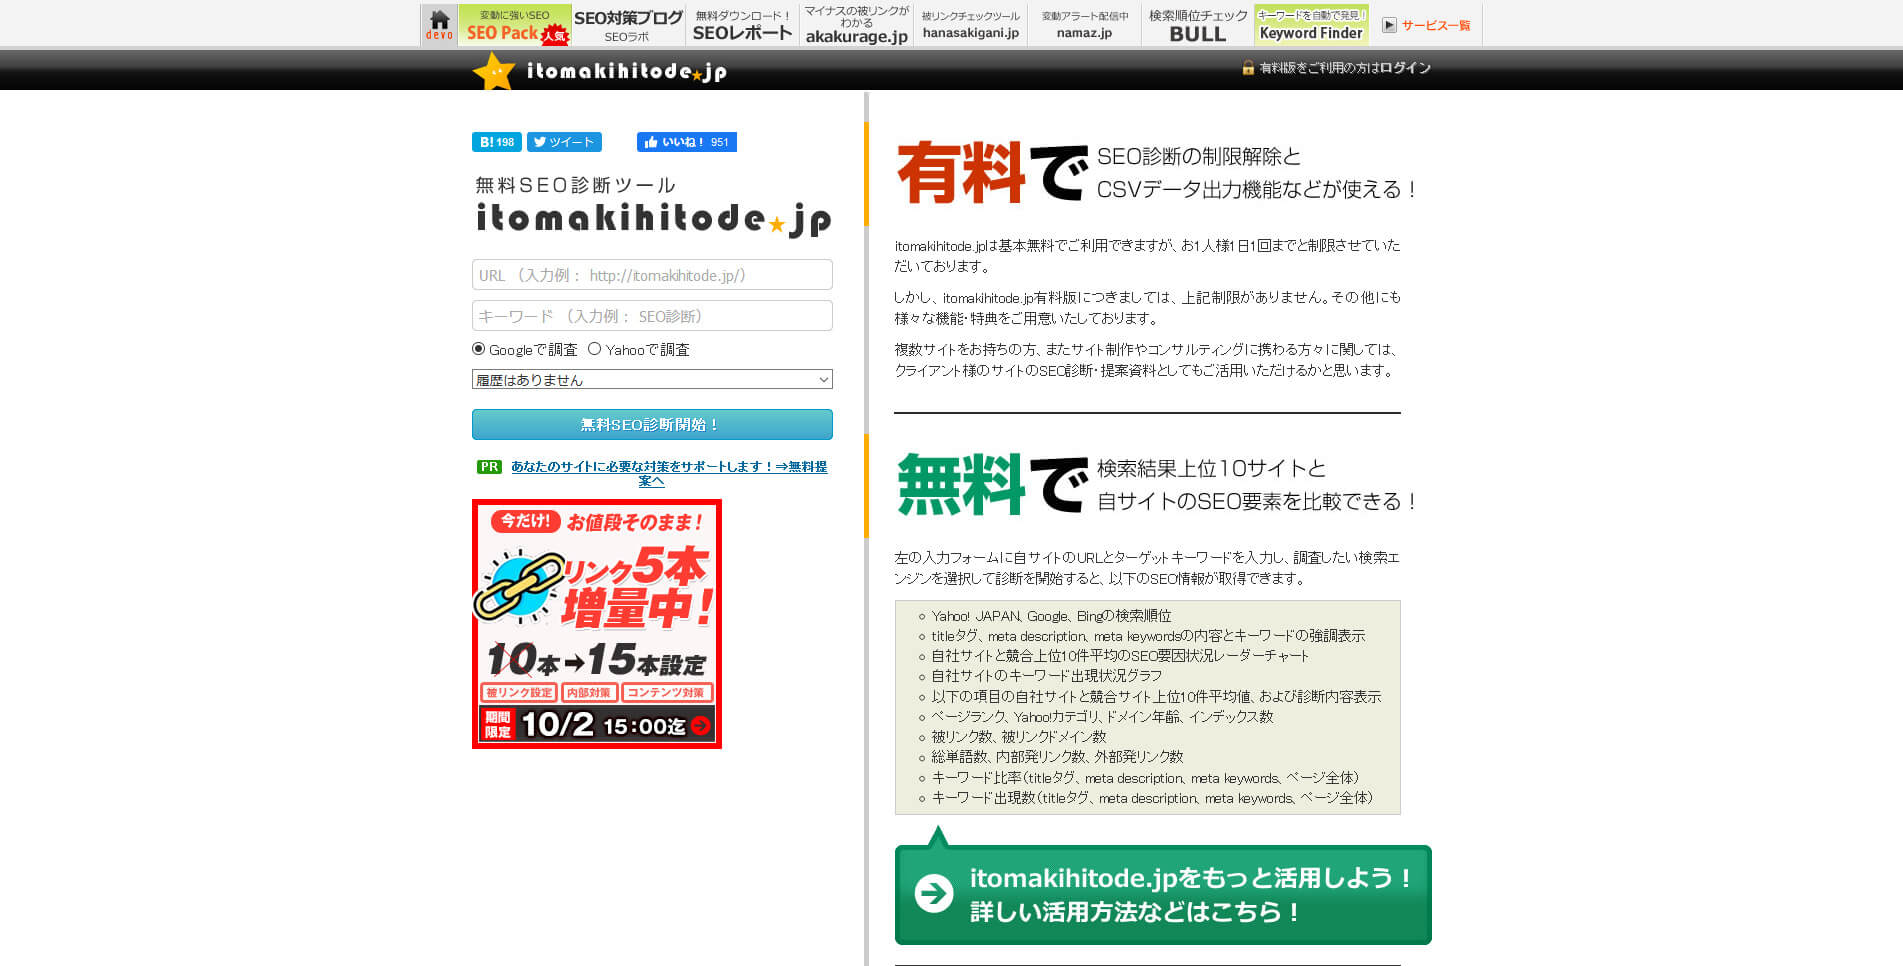Click the 有料で heading graphic
Image resolution: width=1903 pixels, height=966 pixels.
coord(992,173)
